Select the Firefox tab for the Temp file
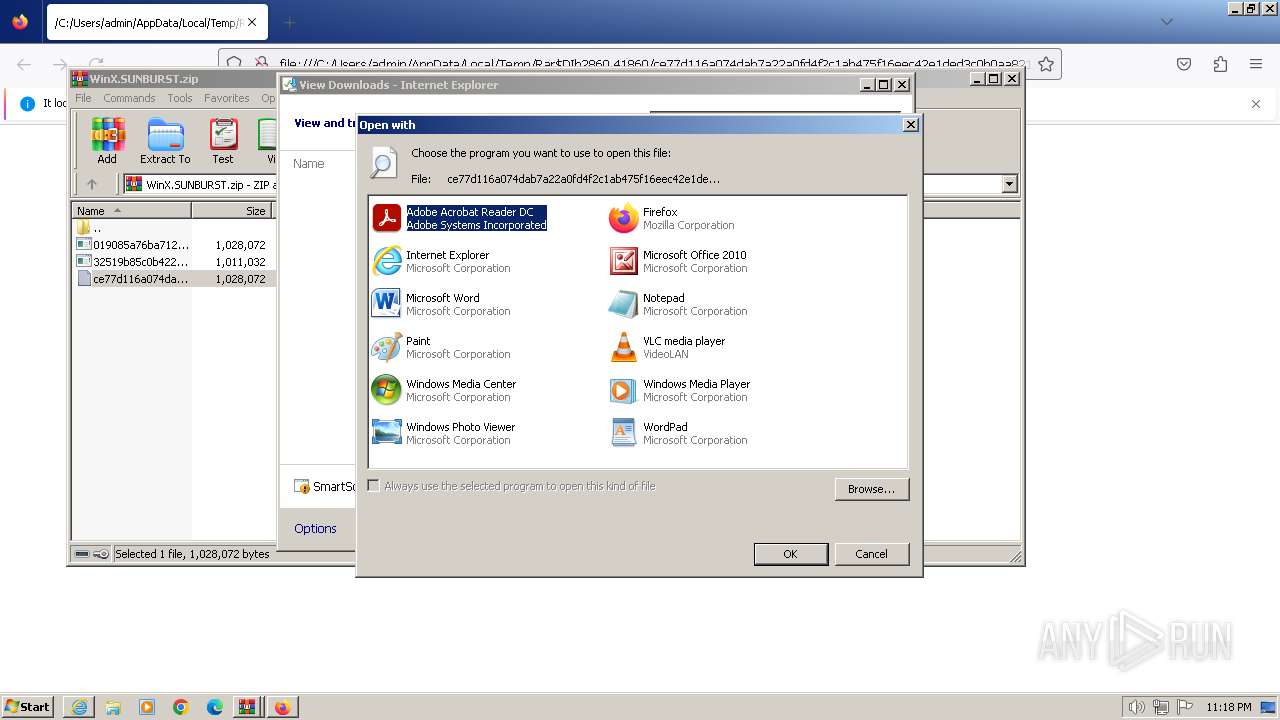 [147, 22]
